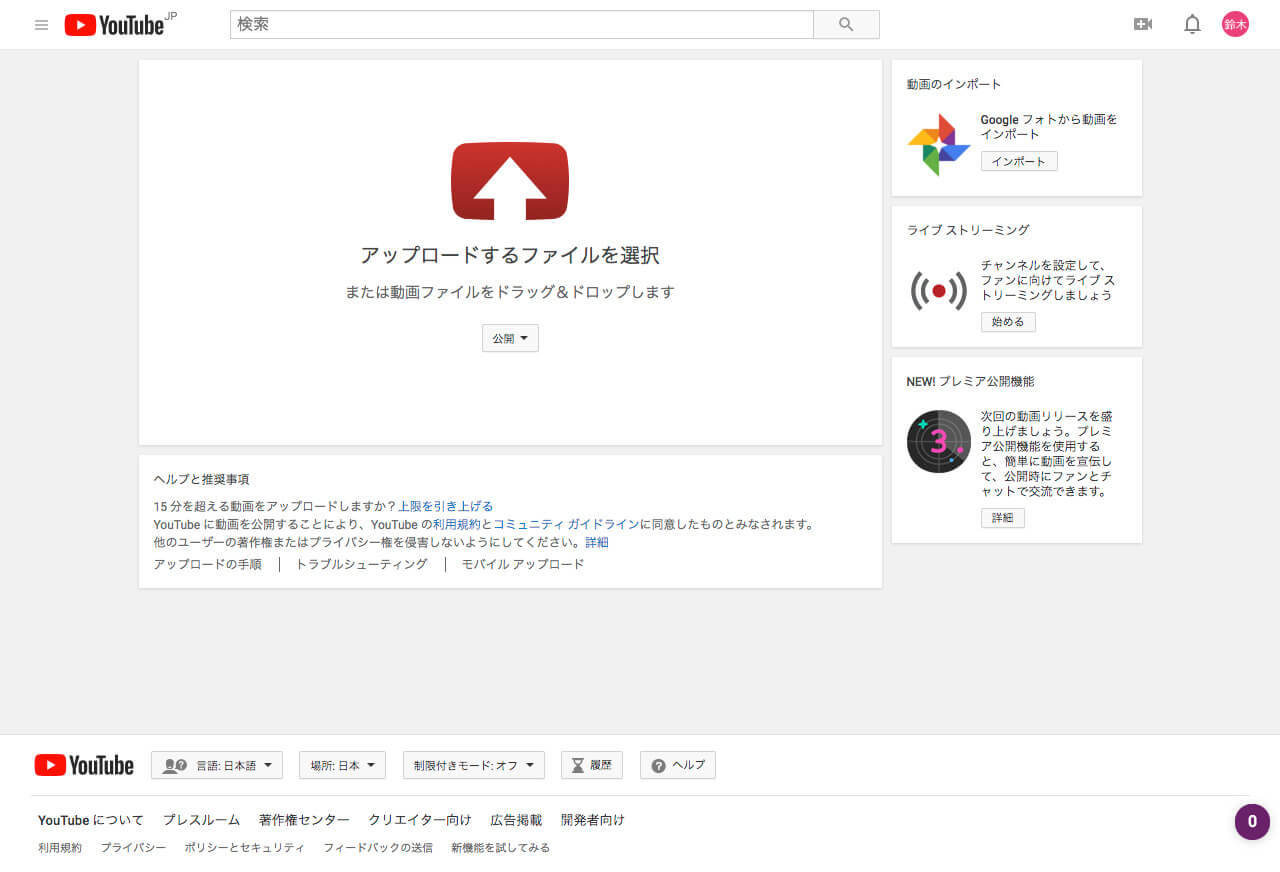This screenshot has width=1280, height=872.
Task: Open the 利用規約 link in bottom footer
Action: 60,848
